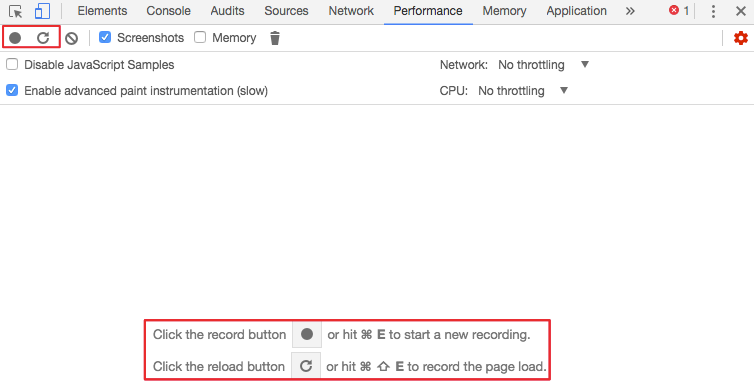Click the red error count badge
754x387 pixels.
679,11
